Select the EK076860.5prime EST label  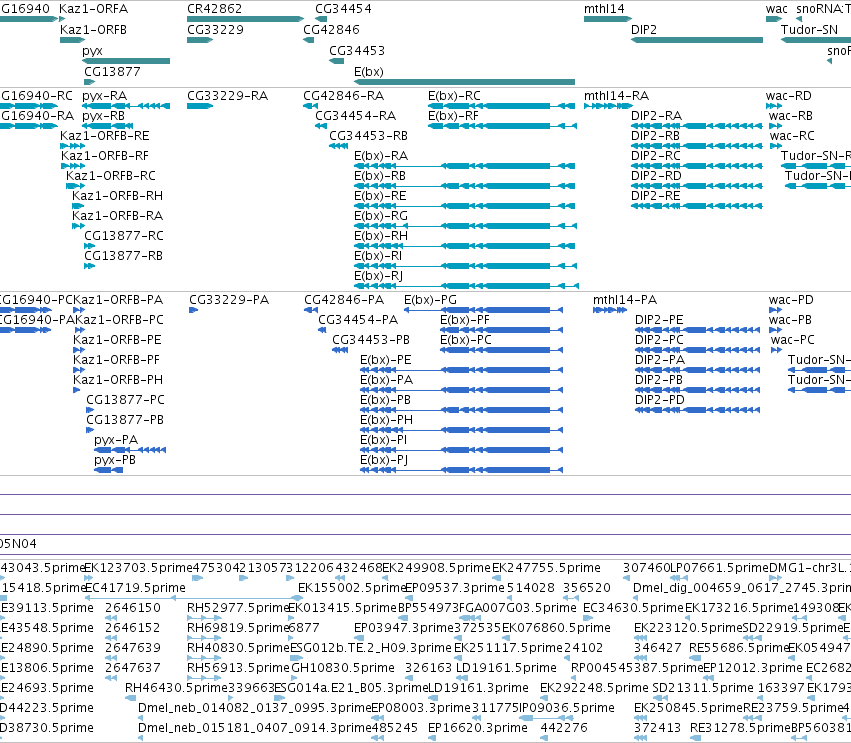556,628
